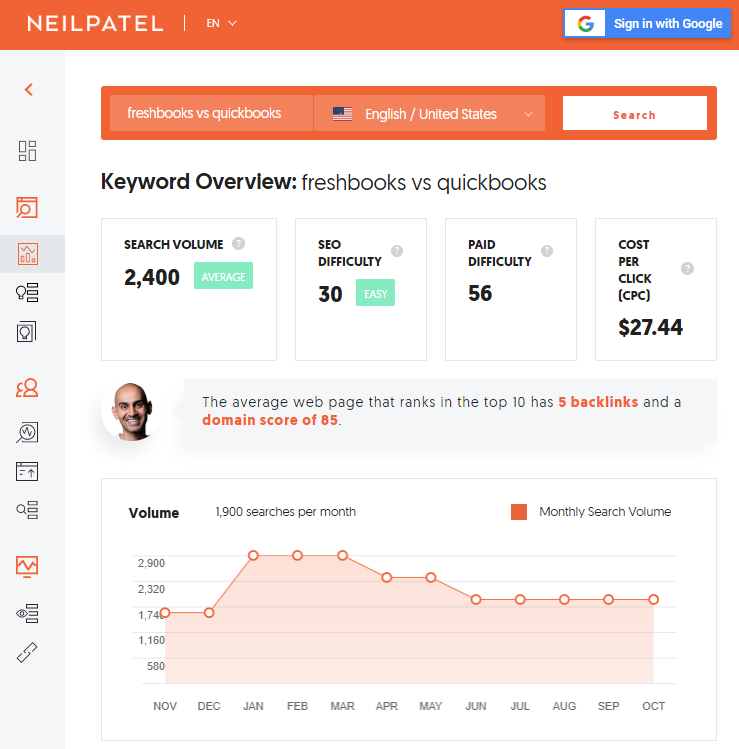The height and width of the screenshot is (749, 739).
Task: Open the top pages upload window icon
Action: (x=27, y=471)
